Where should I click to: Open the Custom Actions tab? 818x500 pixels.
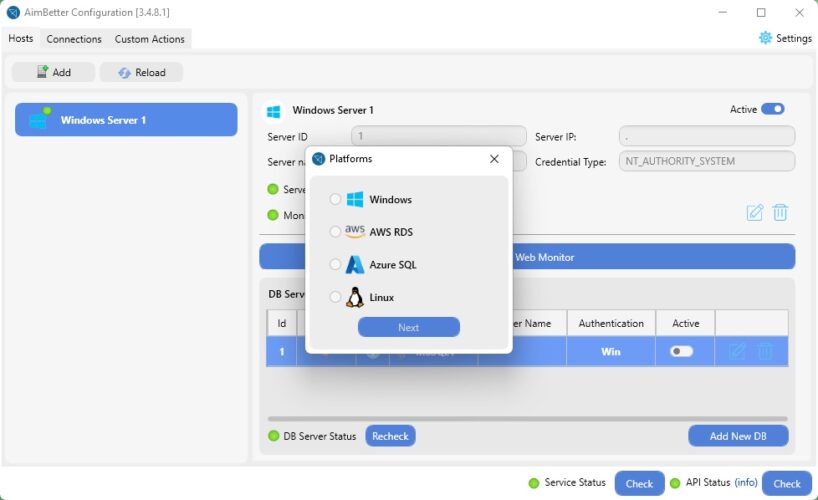149,39
